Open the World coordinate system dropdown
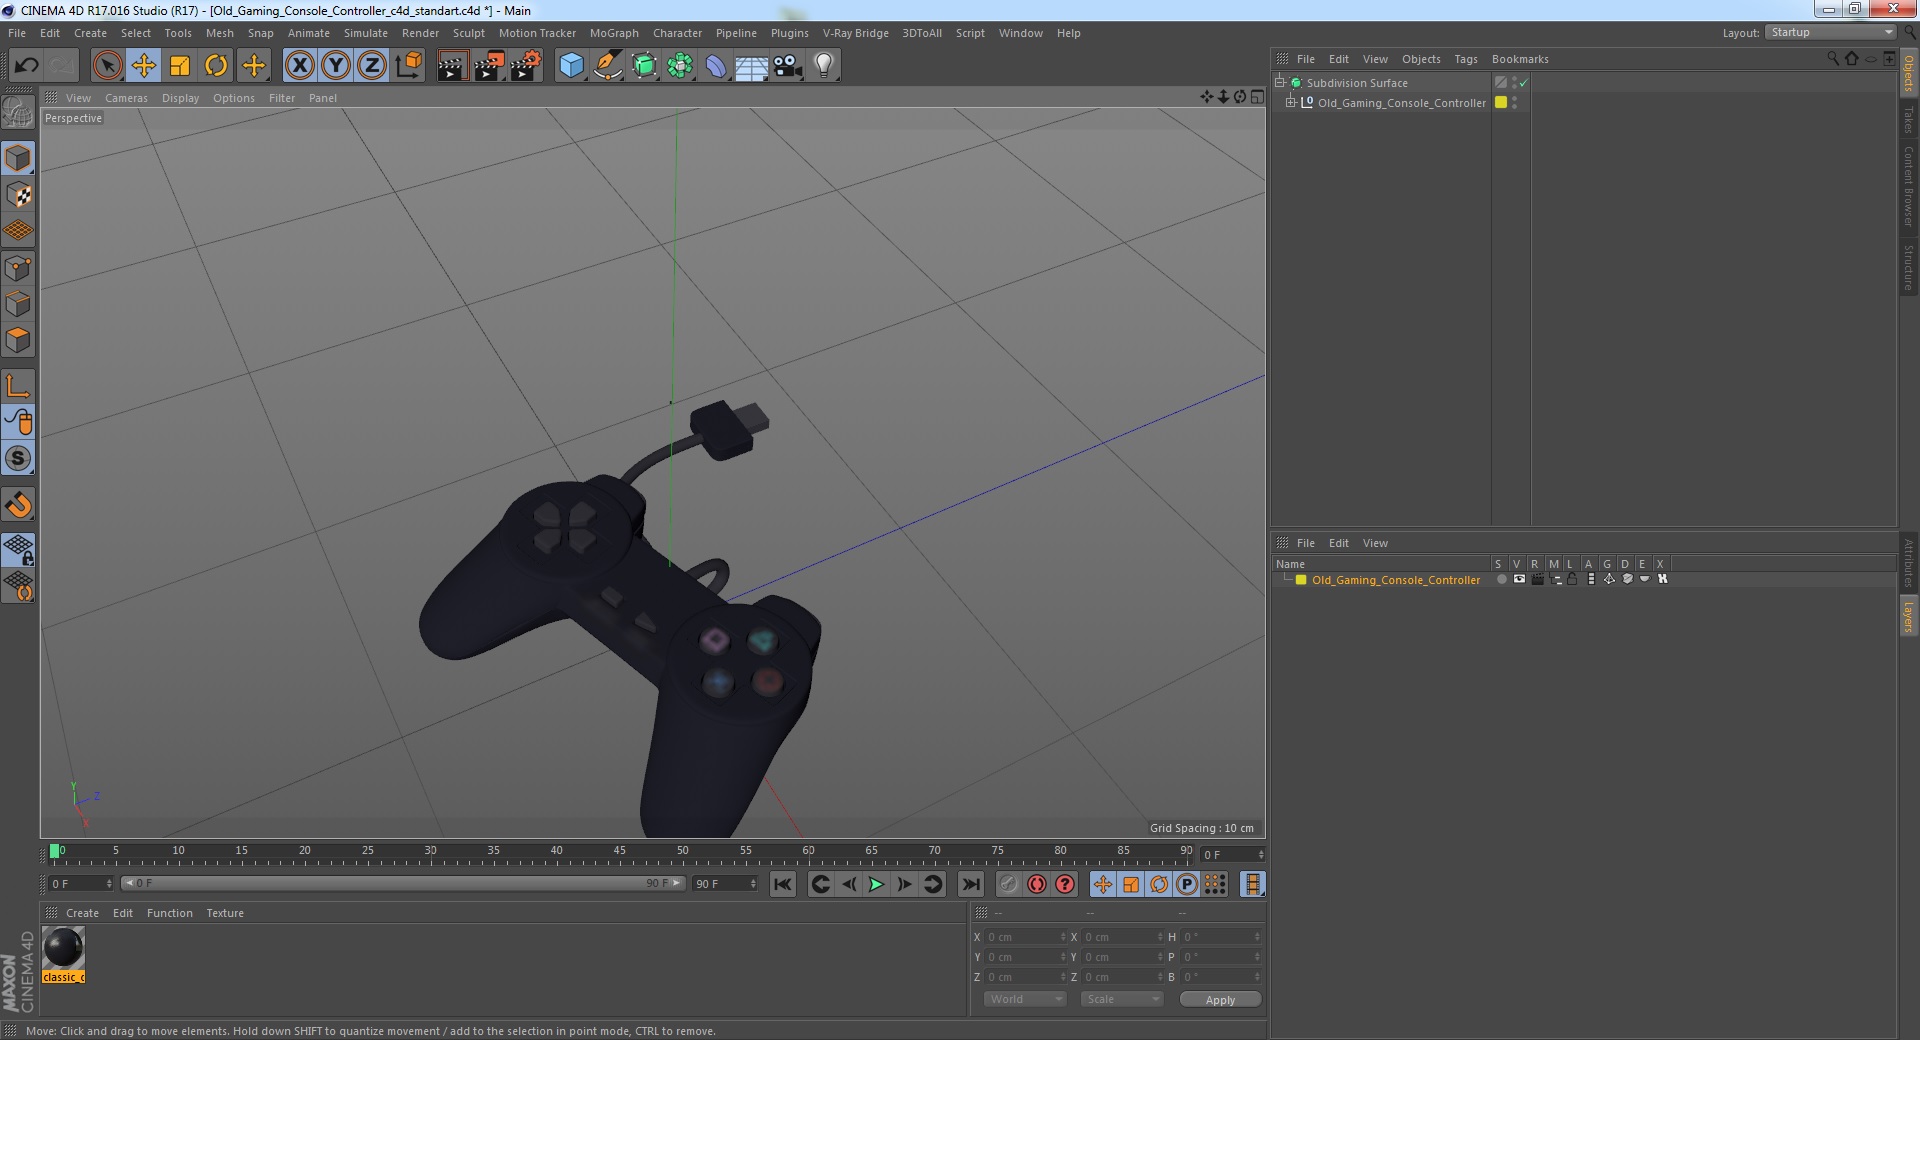The height and width of the screenshot is (1158, 1920). click(1025, 999)
